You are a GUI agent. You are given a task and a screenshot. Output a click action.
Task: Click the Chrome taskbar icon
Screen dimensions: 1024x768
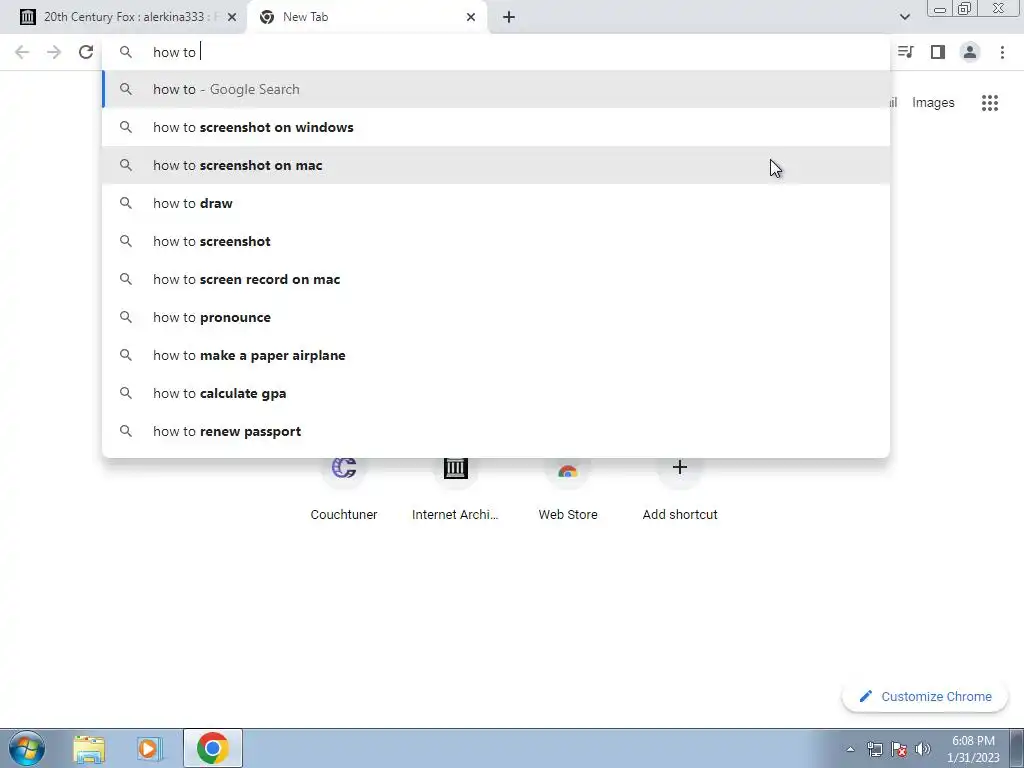pyautogui.click(x=212, y=748)
